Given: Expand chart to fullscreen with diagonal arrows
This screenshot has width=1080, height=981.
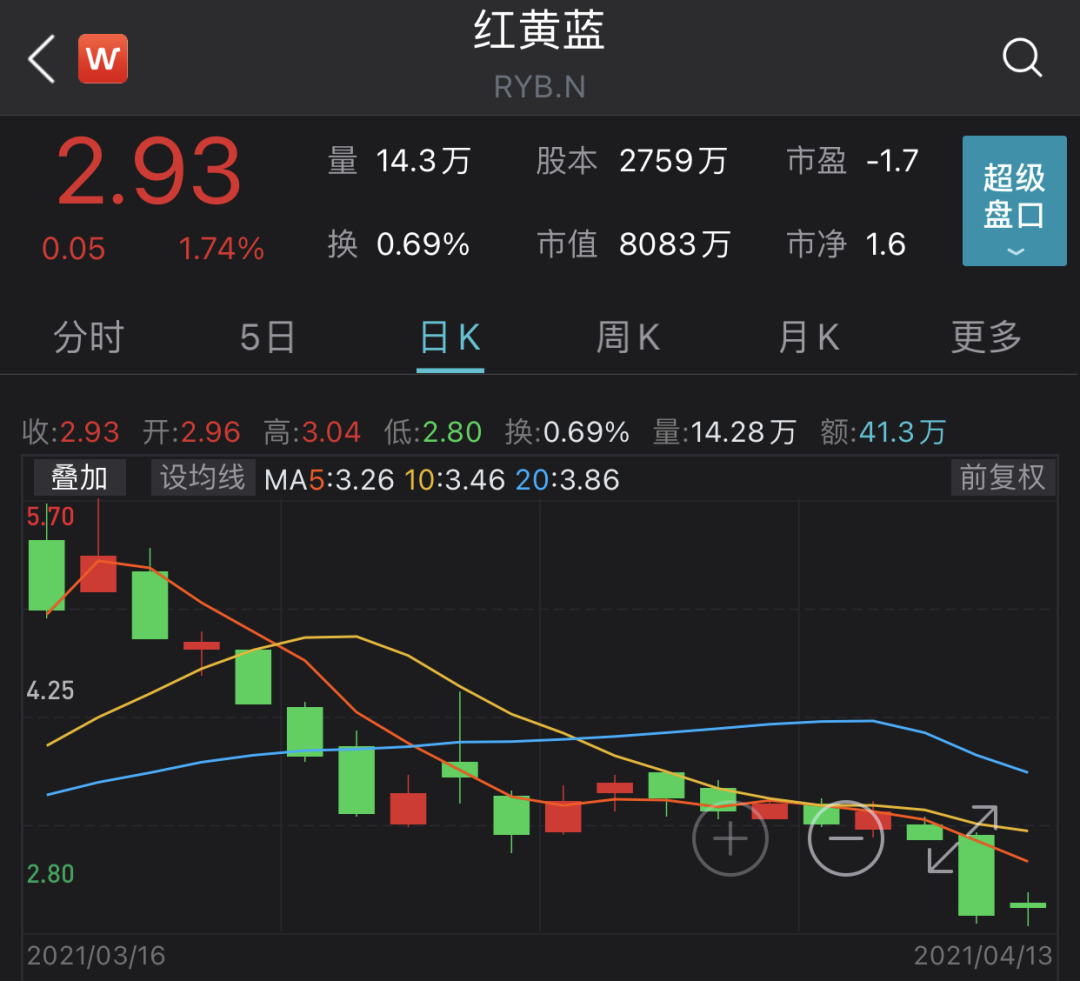Looking at the screenshot, I should pyautogui.click(x=962, y=838).
